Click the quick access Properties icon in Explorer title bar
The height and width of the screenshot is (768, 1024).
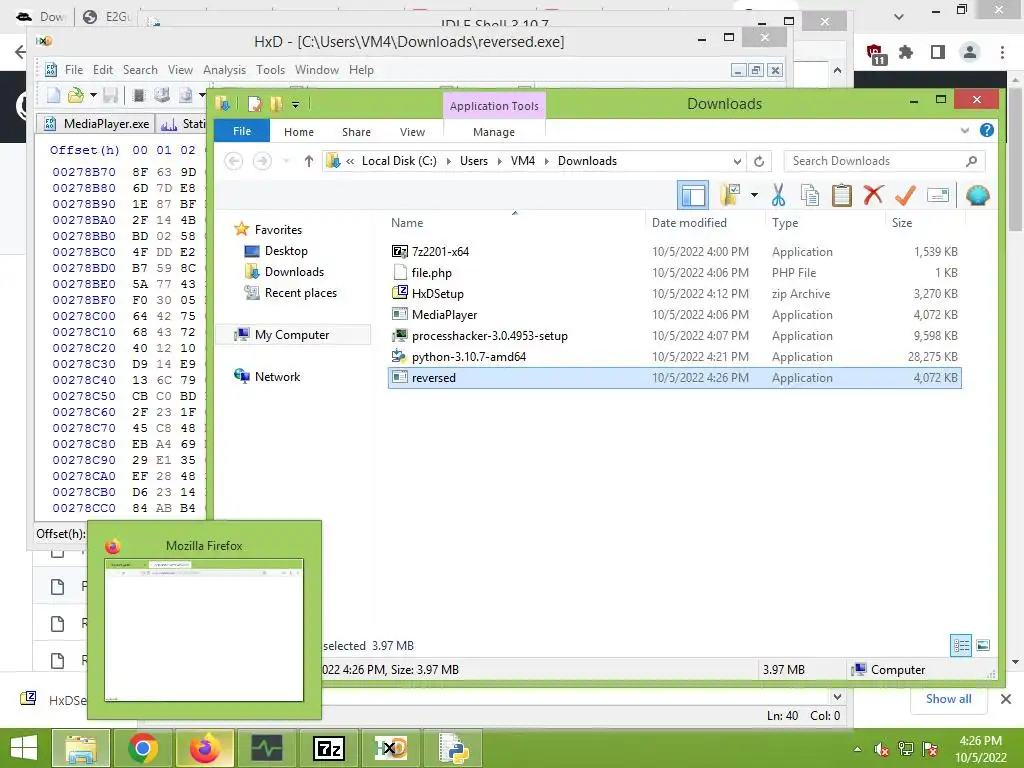[x=255, y=104]
